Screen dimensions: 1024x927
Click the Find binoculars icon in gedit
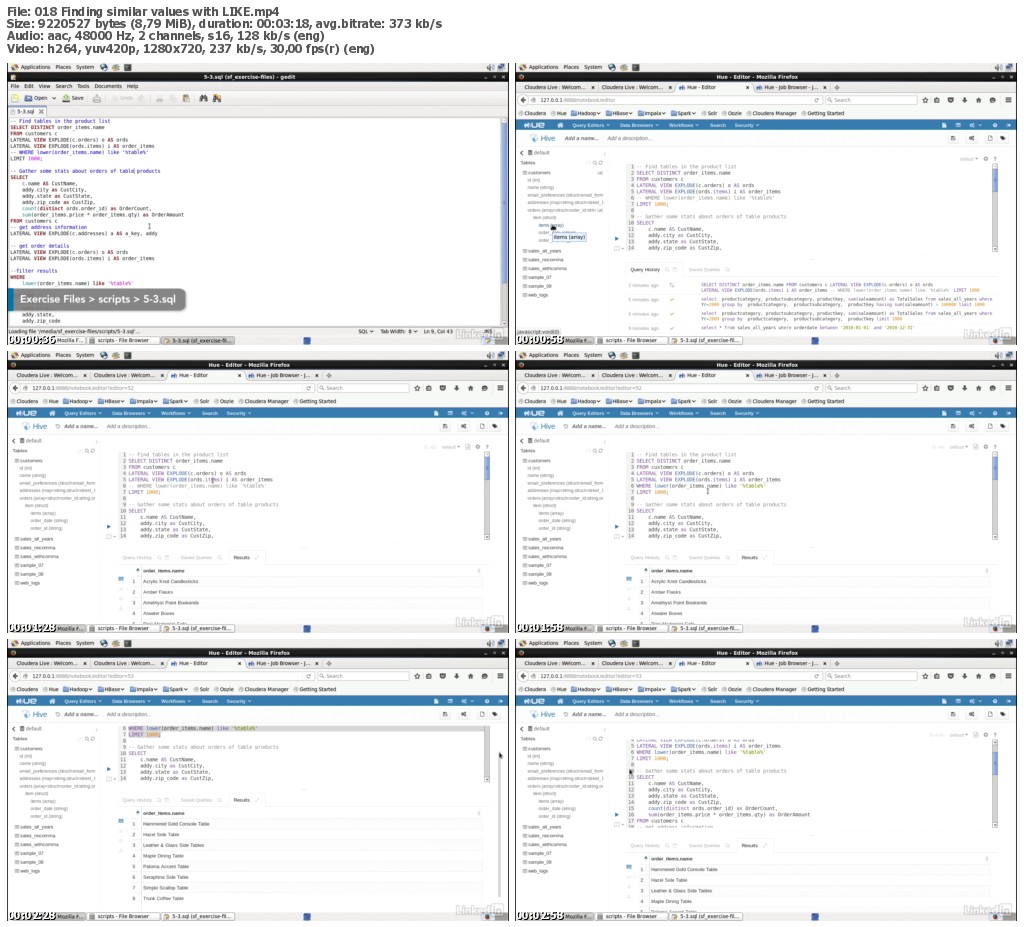click(x=203, y=98)
